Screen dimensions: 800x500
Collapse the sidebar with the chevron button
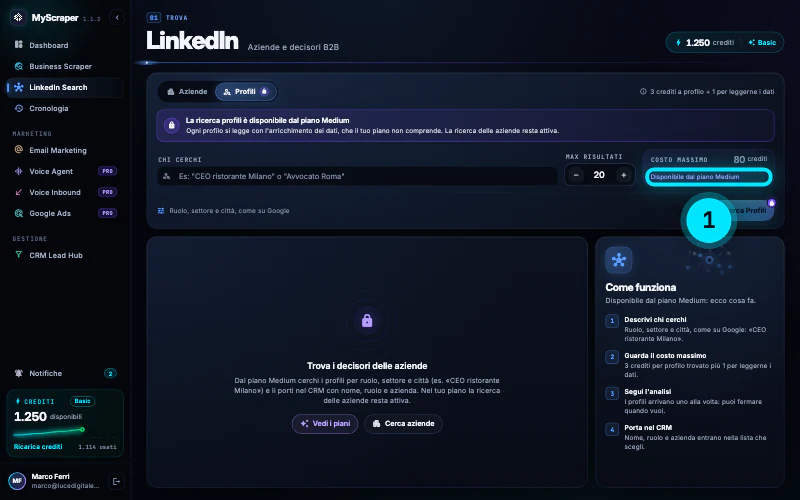click(x=117, y=17)
